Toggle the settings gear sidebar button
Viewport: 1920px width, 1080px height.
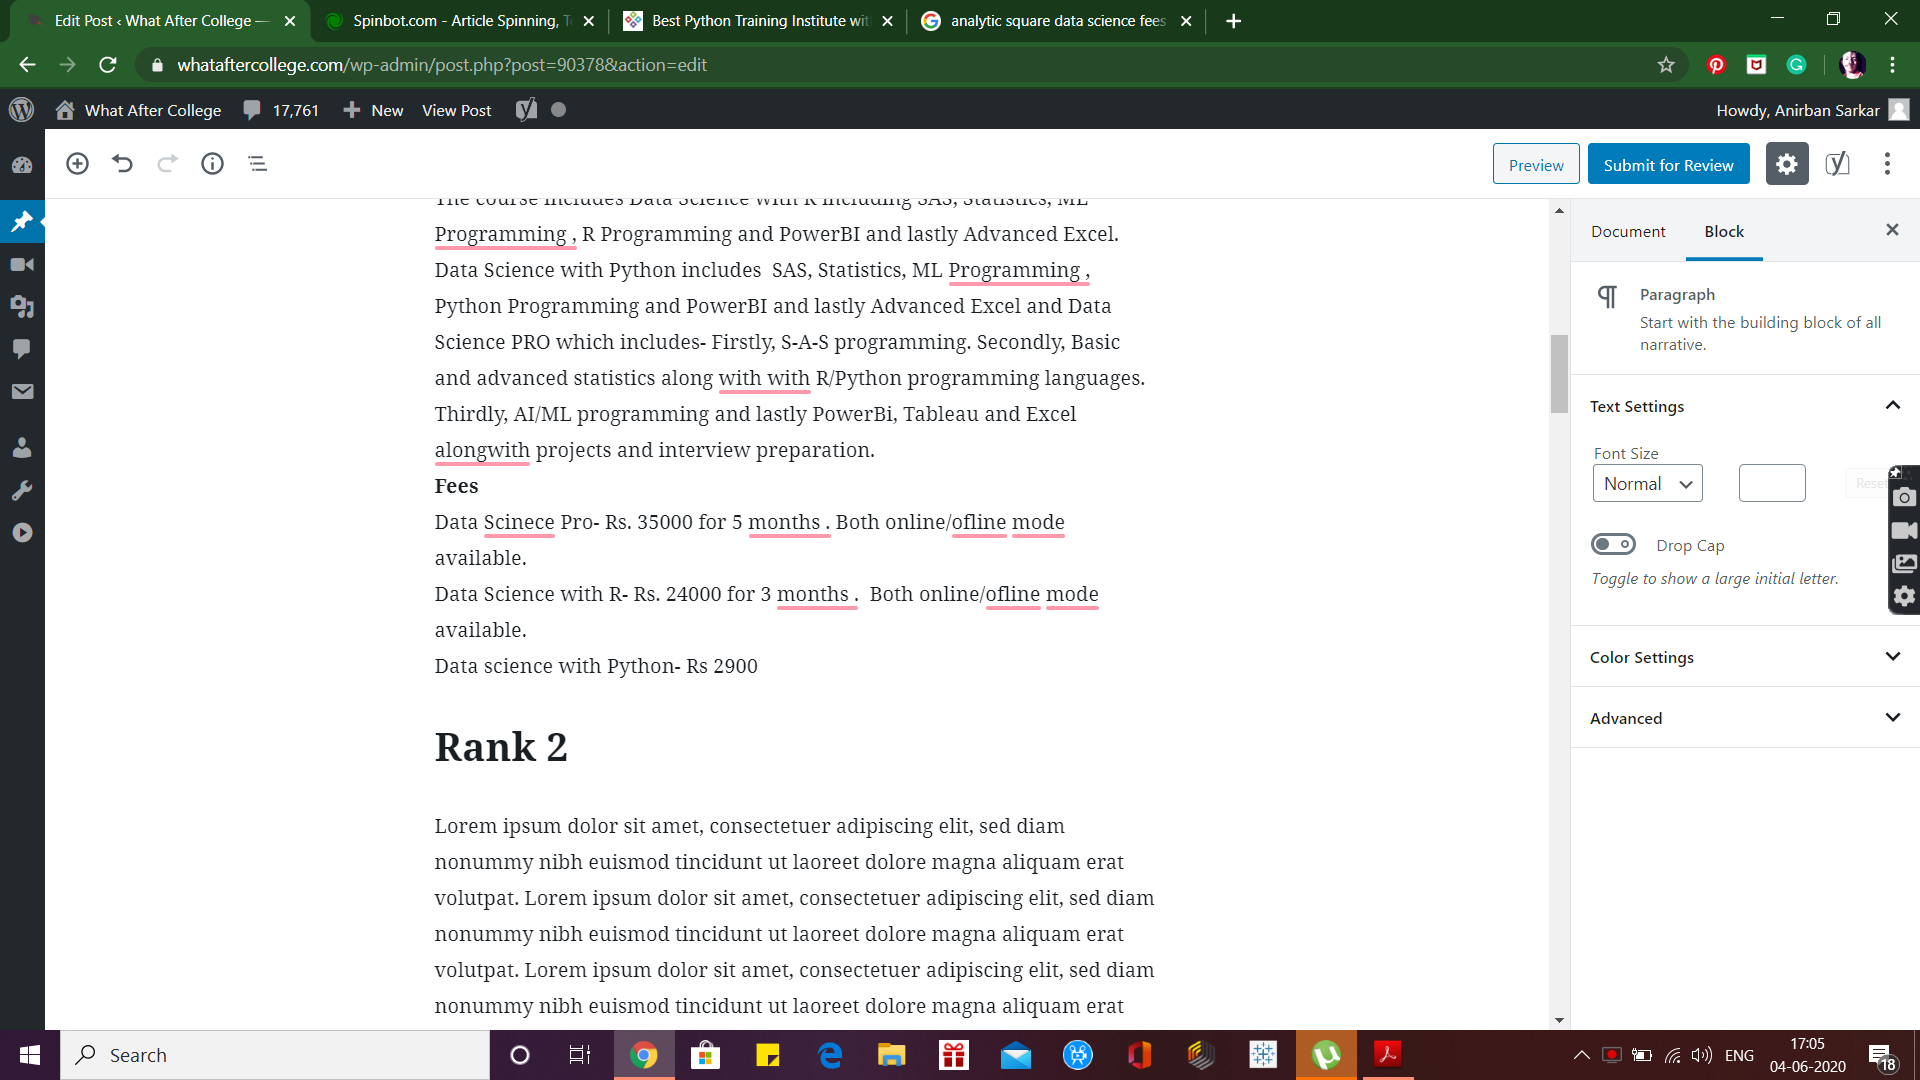point(1787,164)
